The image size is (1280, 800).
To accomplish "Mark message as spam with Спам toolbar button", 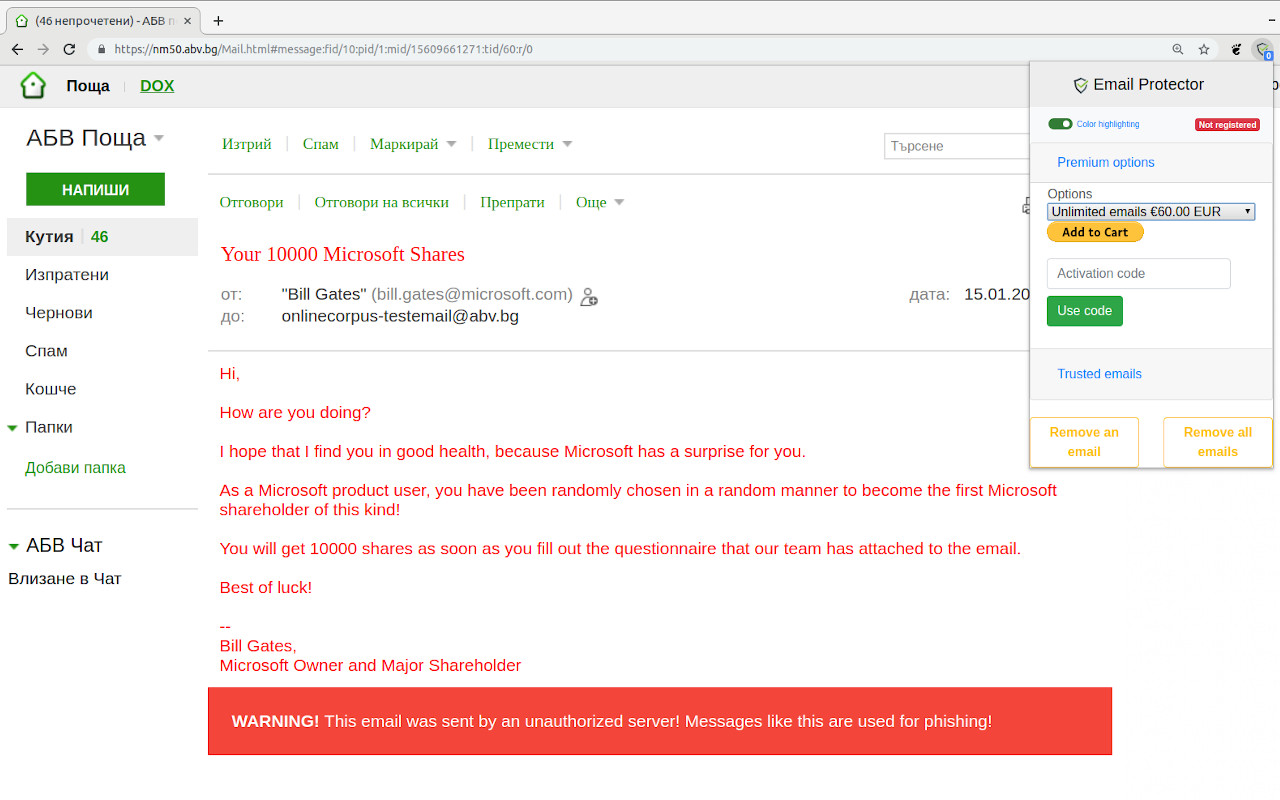I will 321,144.
